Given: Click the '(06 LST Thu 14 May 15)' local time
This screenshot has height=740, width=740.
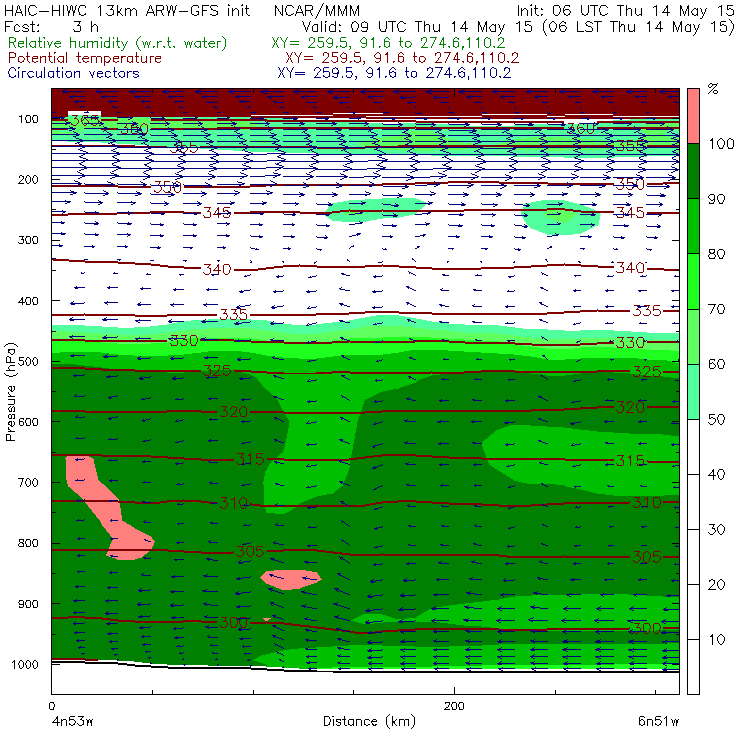Looking at the screenshot, I should click(x=638, y=26).
